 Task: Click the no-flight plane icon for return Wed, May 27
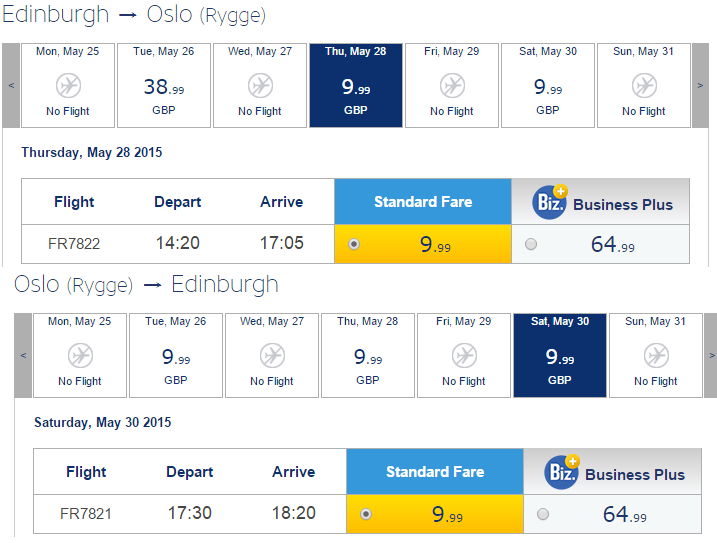pos(273,355)
